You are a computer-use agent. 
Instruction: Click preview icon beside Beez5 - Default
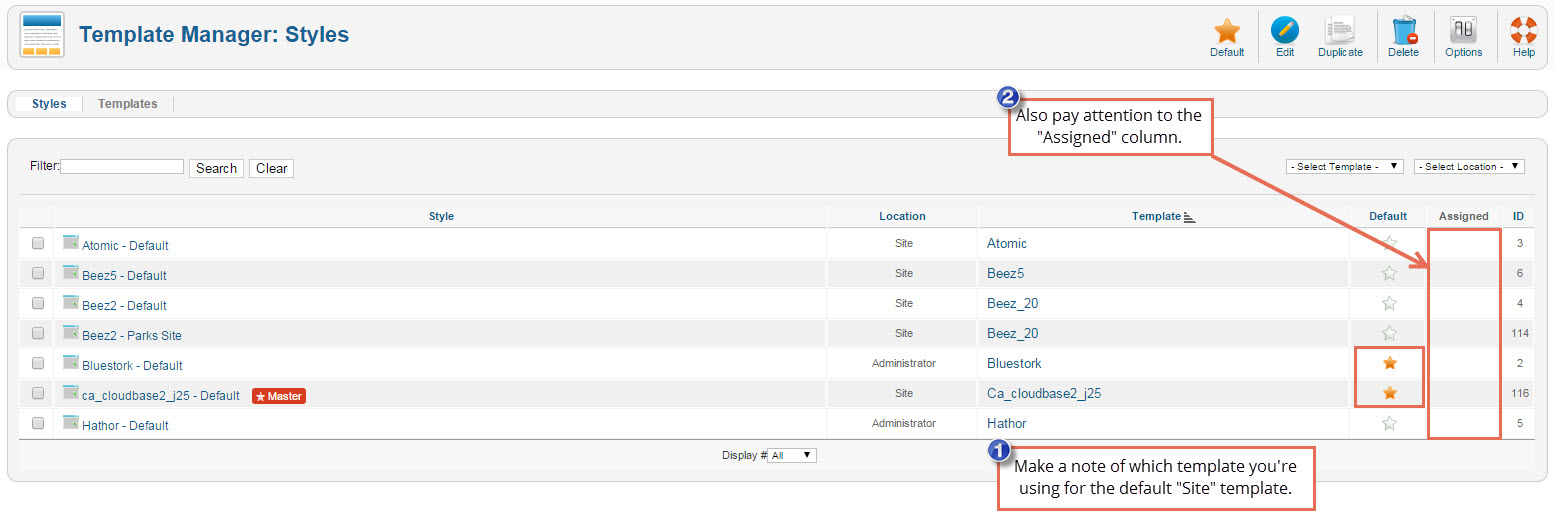click(x=71, y=272)
